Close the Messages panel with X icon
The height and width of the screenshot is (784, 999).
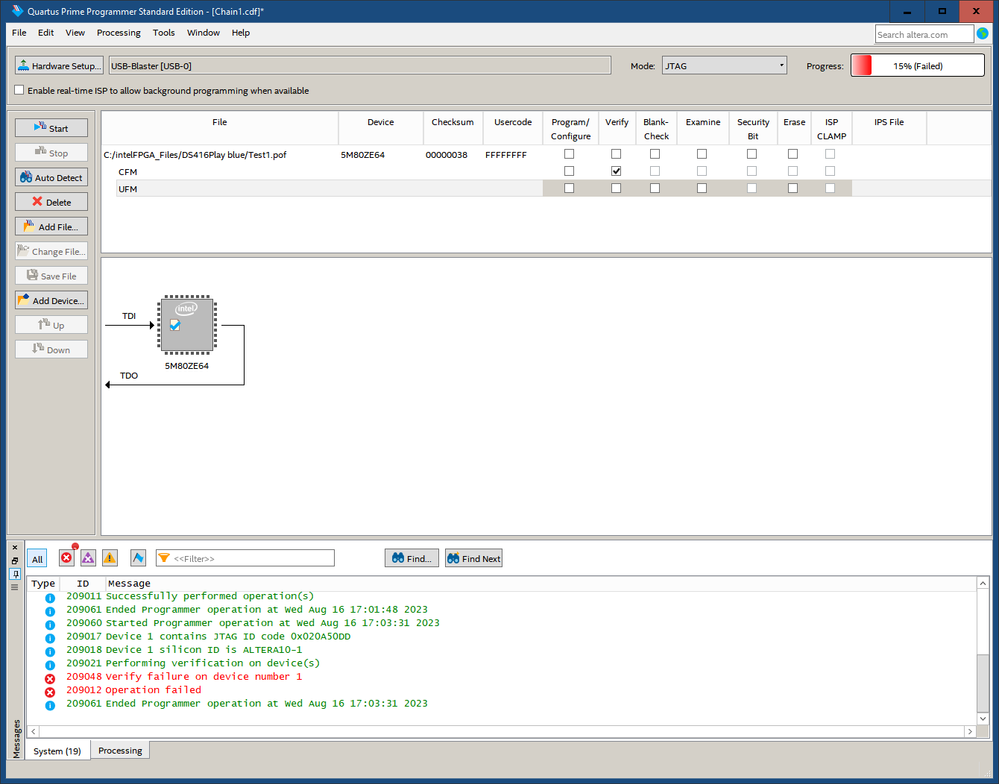(15, 547)
